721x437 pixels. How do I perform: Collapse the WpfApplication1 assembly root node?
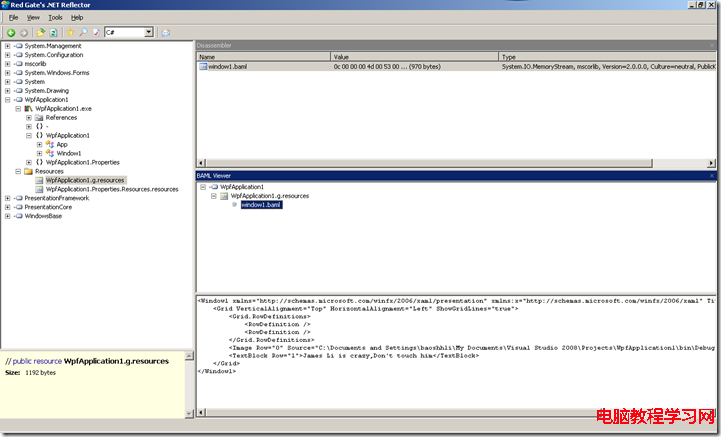pos(7,100)
